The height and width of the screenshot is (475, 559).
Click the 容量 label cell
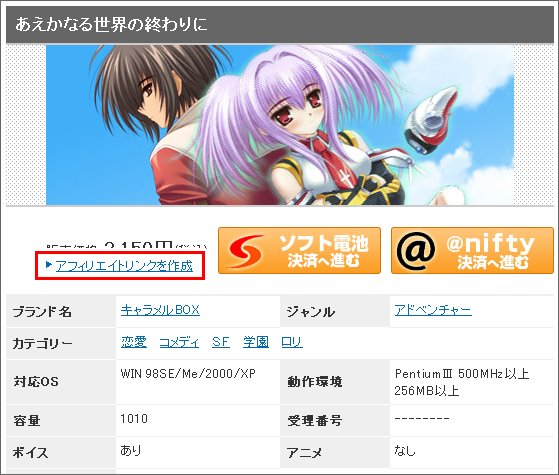61,420
